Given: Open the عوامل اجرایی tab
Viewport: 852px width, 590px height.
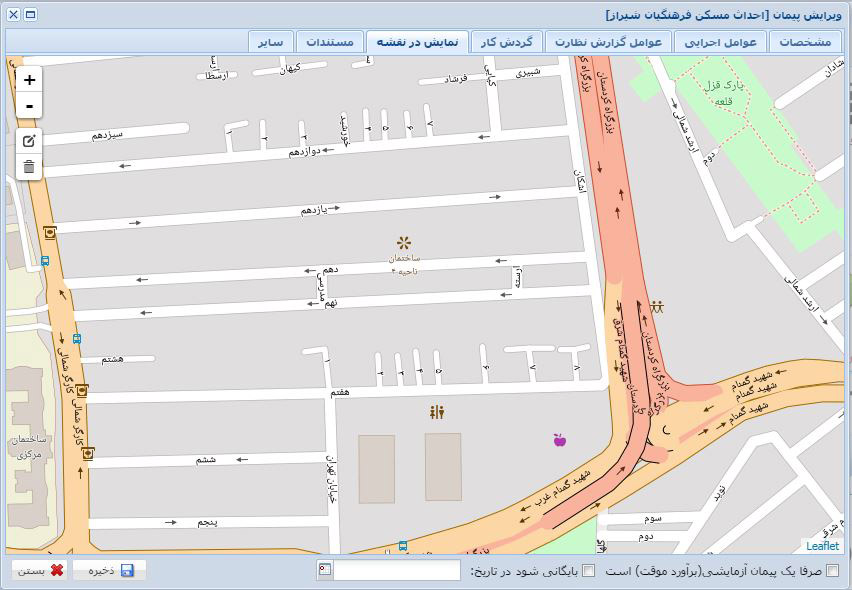Looking at the screenshot, I should point(720,42).
